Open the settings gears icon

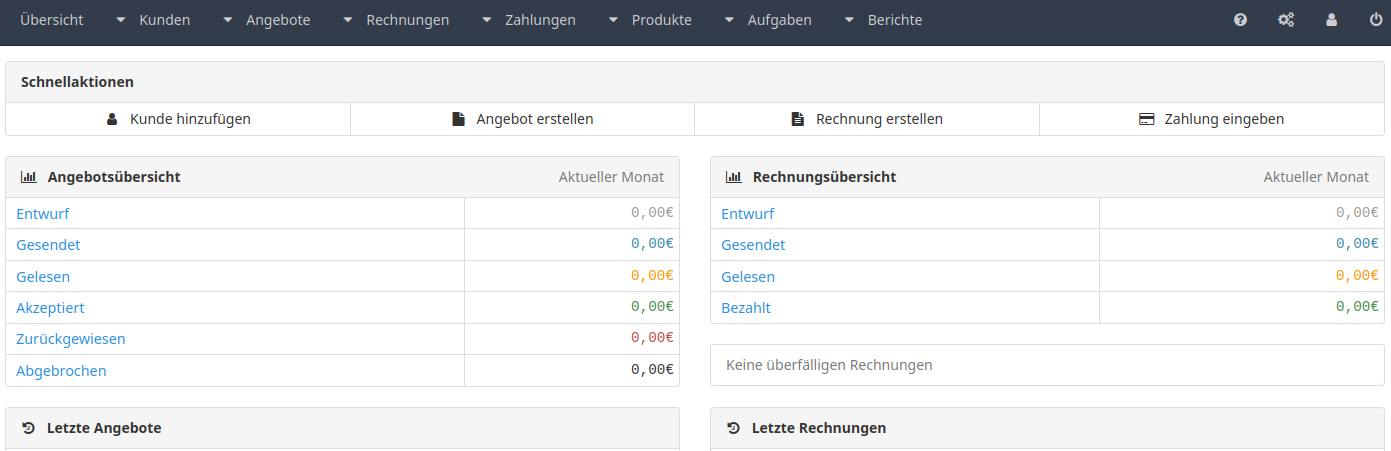tap(1286, 20)
